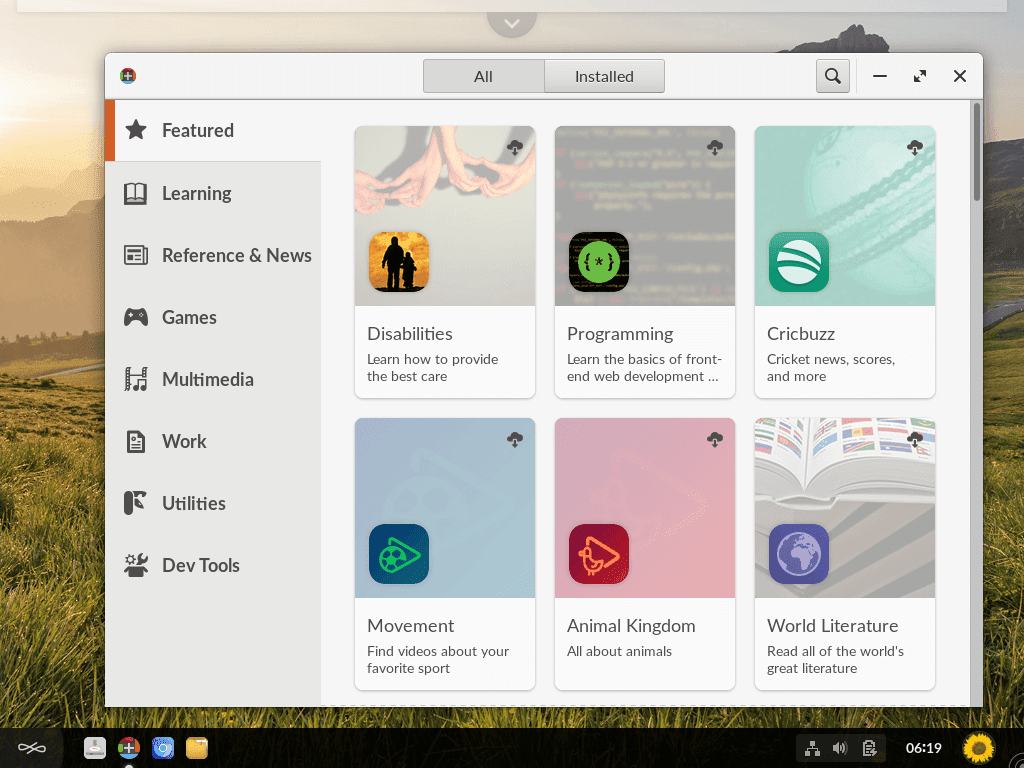This screenshot has width=1024, height=768.
Task: Open the Learning category
Action: [213, 193]
